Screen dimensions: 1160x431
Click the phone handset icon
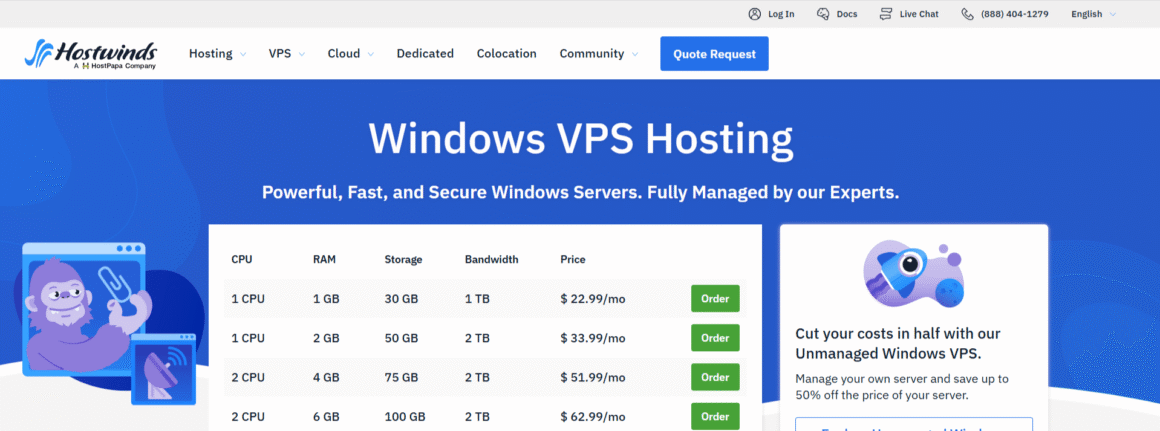[968, 14]
